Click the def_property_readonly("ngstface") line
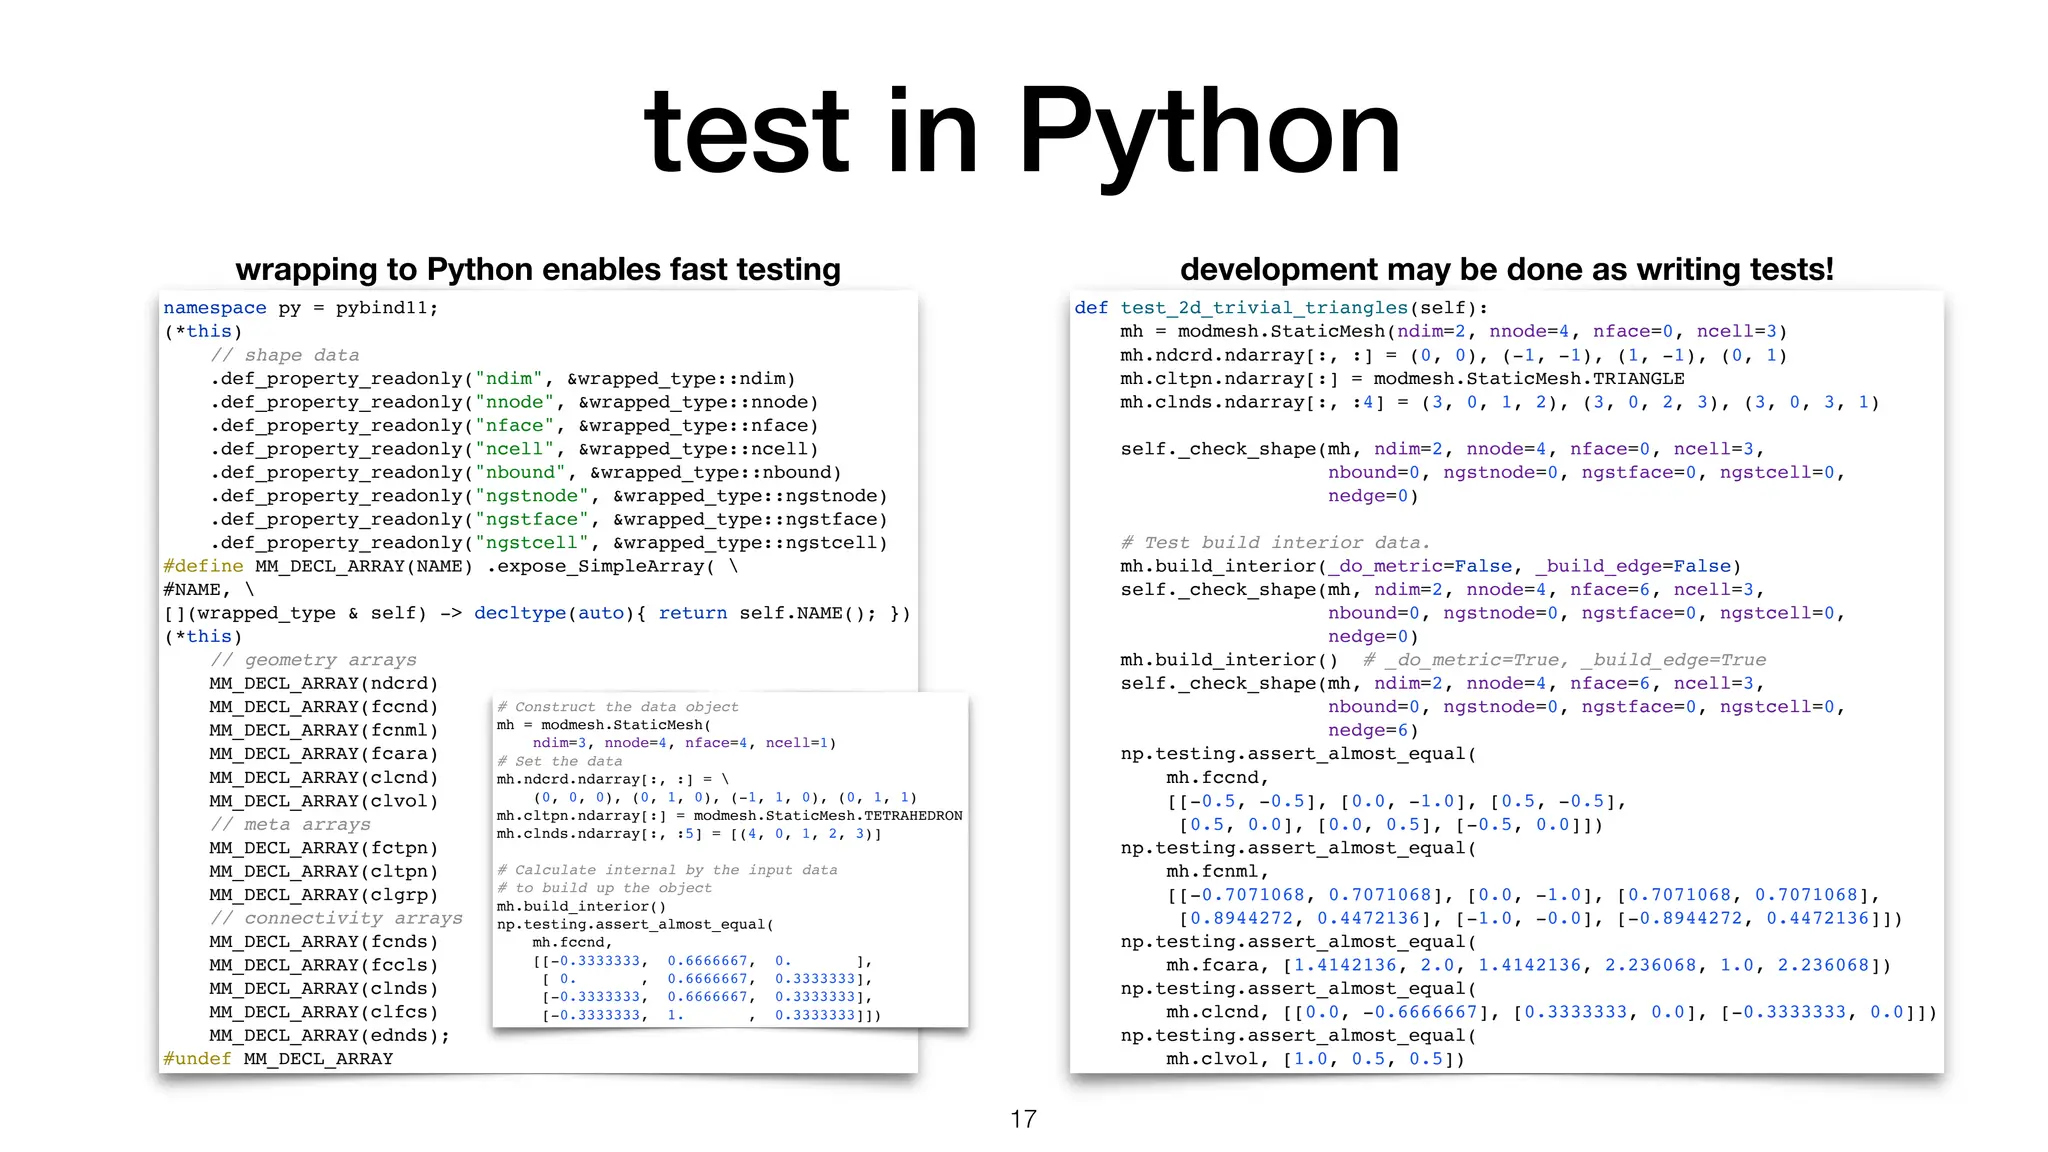 pyautogui.click(x=549, y=520)
